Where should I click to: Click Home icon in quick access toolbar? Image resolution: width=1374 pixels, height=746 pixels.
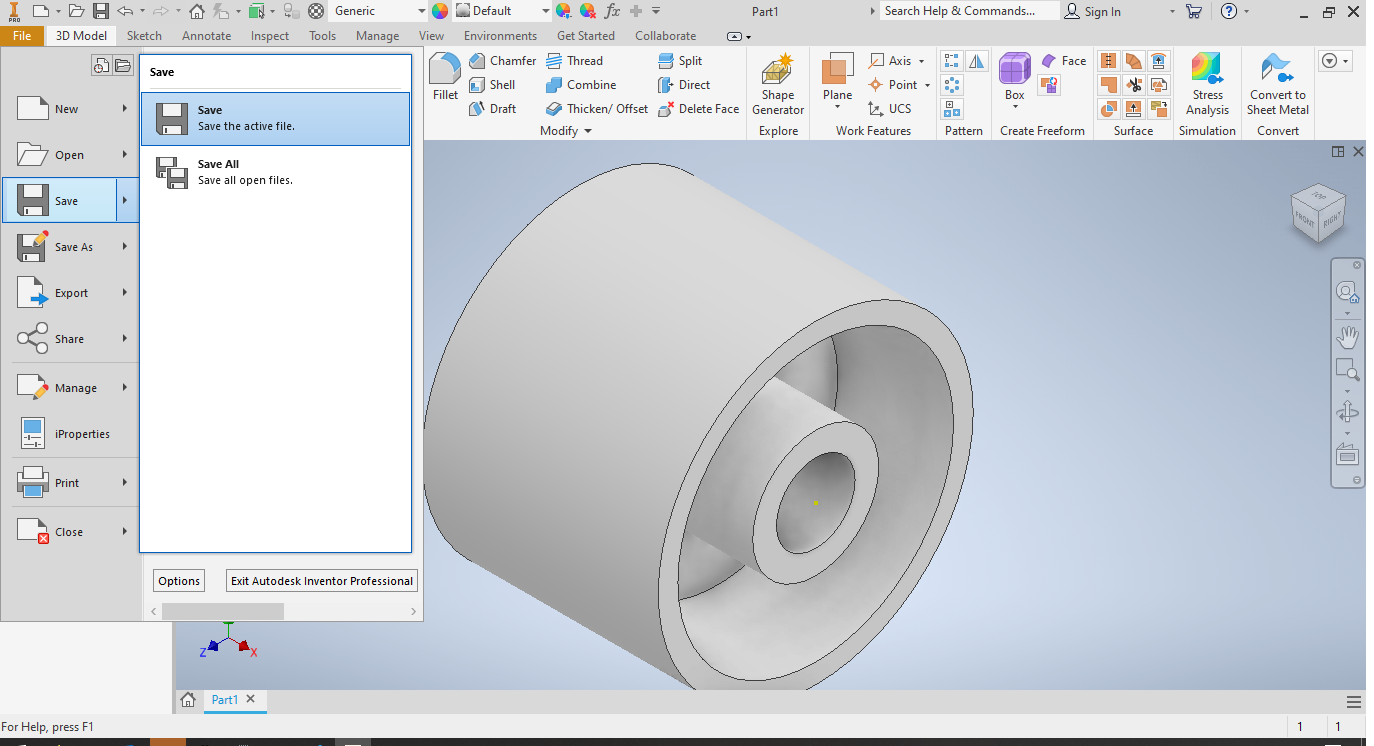click(197, 11)
